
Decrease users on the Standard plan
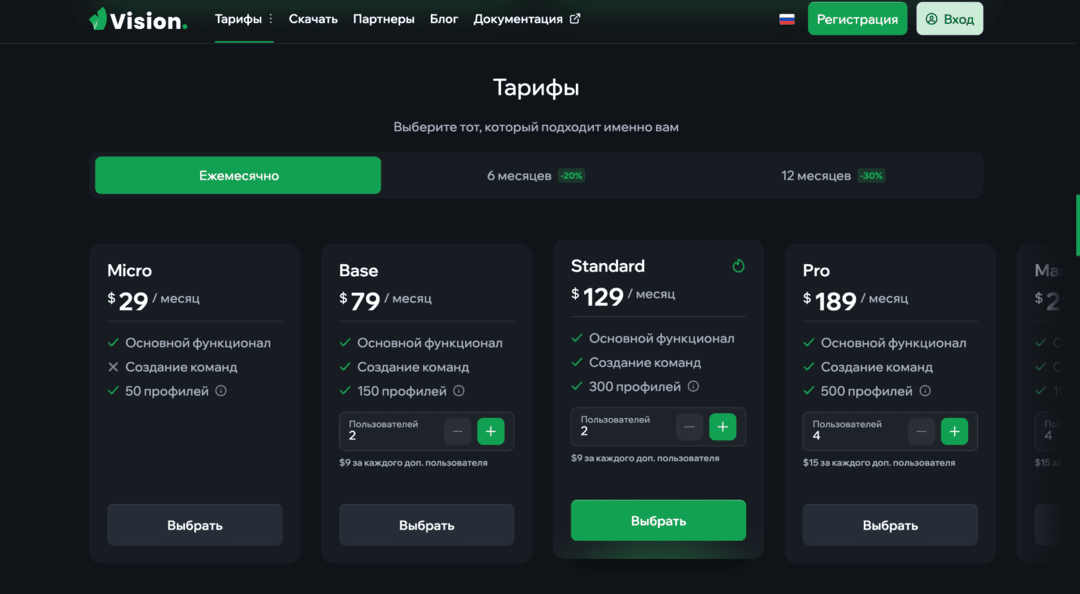[x=689, y=427]
